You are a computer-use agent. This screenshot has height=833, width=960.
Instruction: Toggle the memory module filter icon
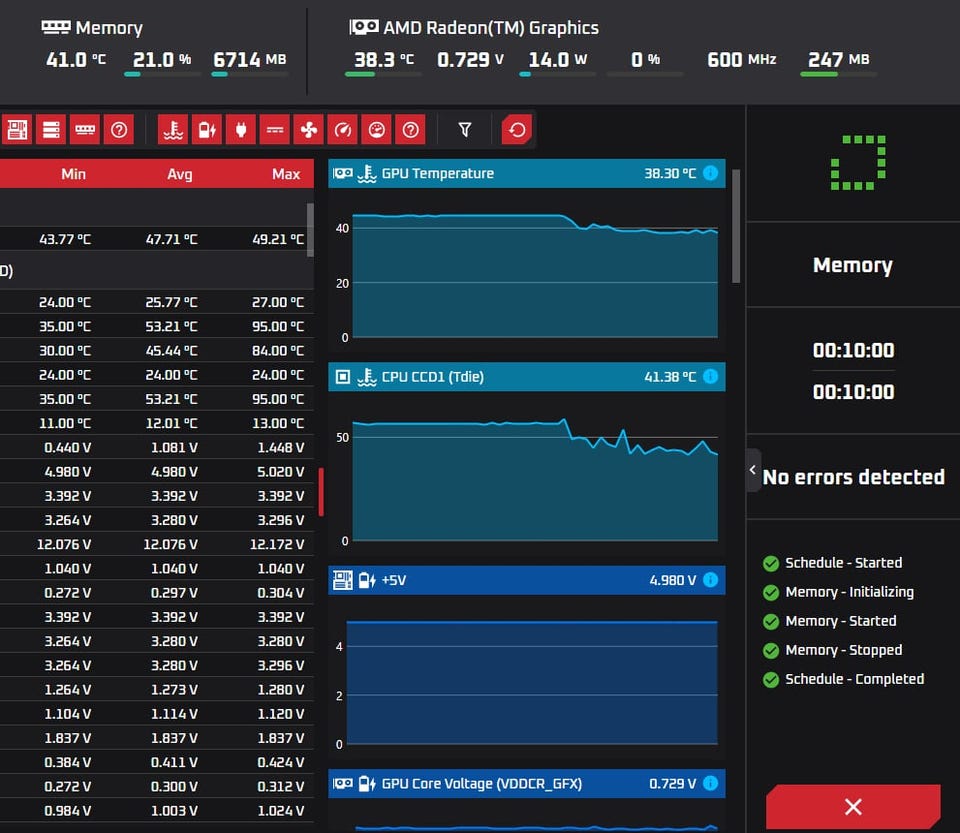click(x=84, y=130)
